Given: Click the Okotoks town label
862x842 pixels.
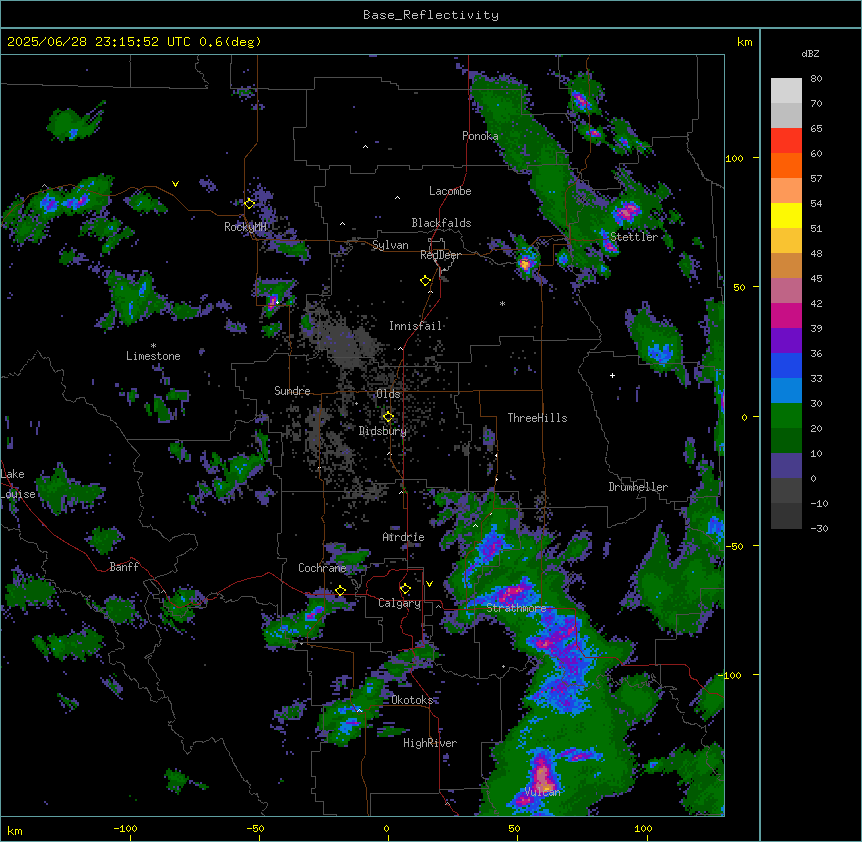Looking at the screenshot, I should tap(412, 700).
